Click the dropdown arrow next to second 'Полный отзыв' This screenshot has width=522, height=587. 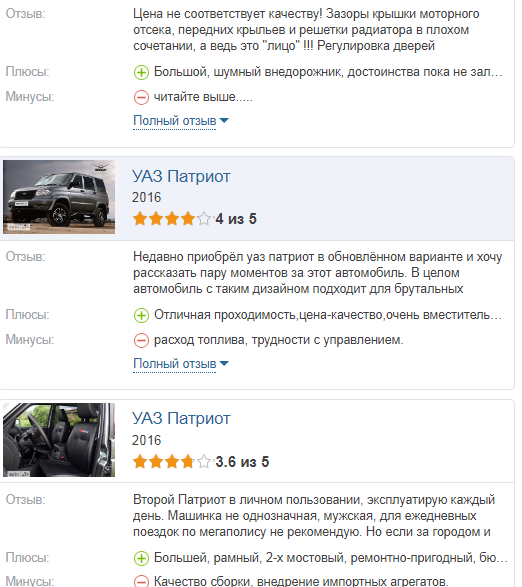click(224, 364)
